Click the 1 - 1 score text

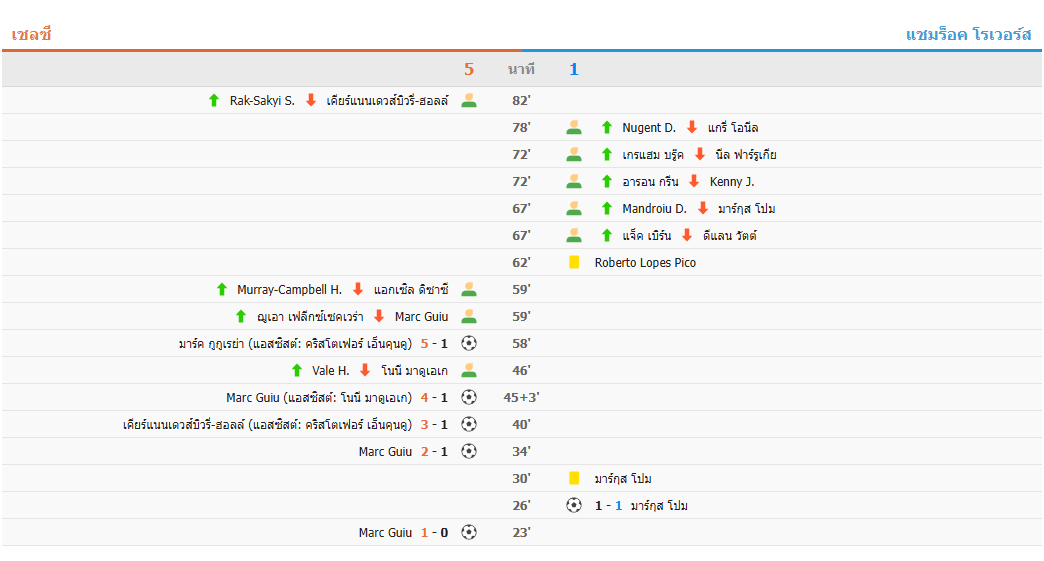[x=609, y=505]
